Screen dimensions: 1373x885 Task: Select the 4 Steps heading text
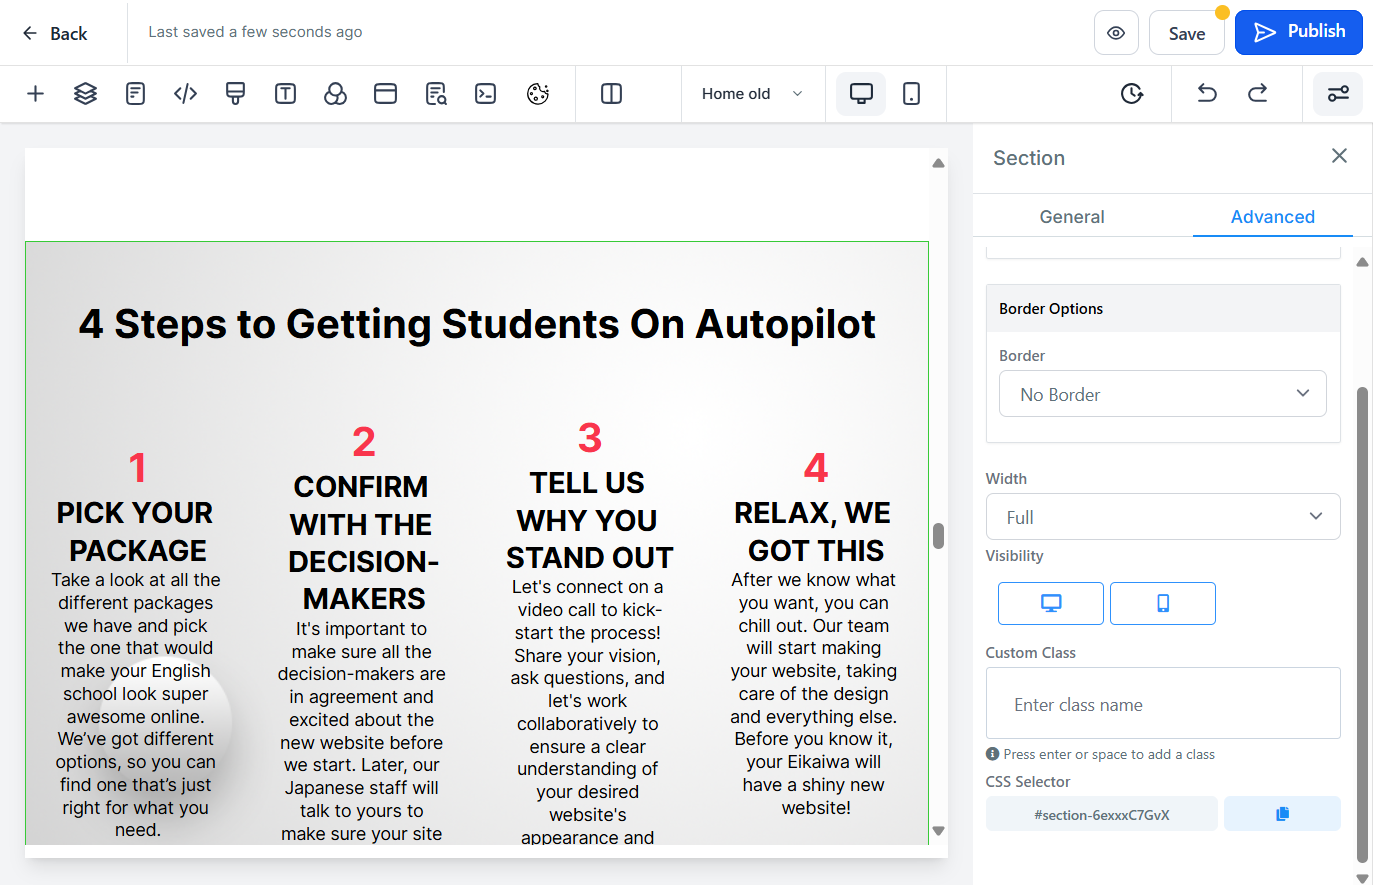(477, 324)
